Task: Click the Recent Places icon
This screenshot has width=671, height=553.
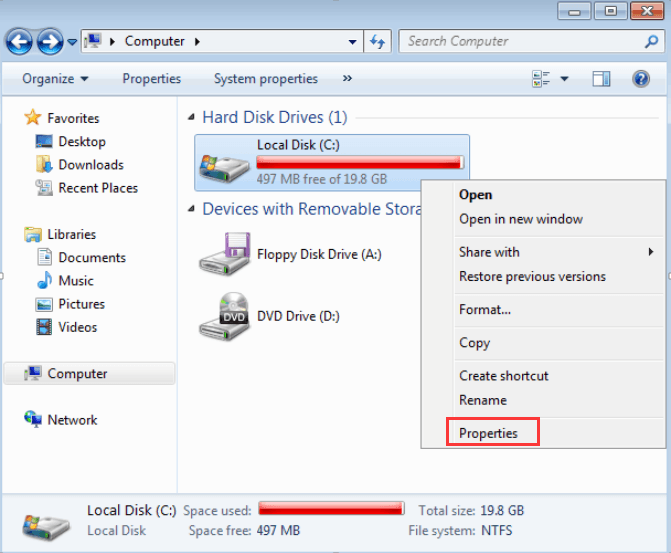Action: 44,188
